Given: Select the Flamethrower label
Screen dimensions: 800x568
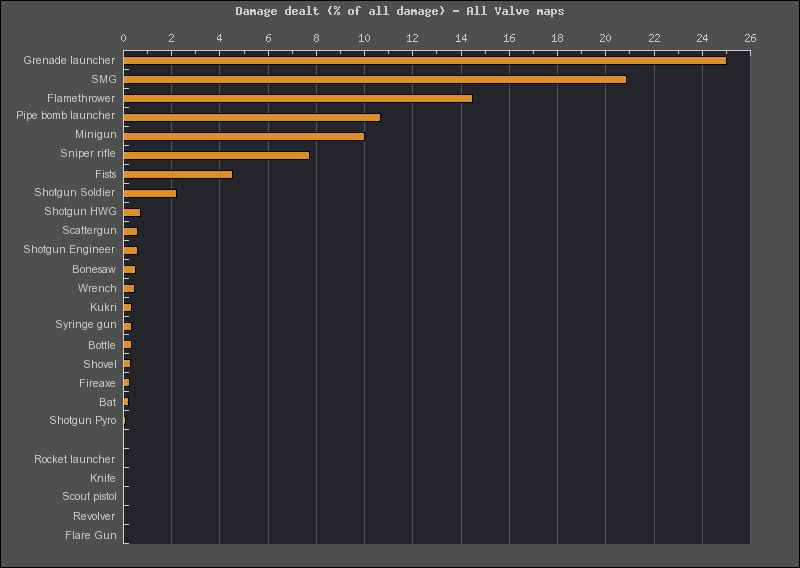Looking at the screenshot, I should point(81,98).
